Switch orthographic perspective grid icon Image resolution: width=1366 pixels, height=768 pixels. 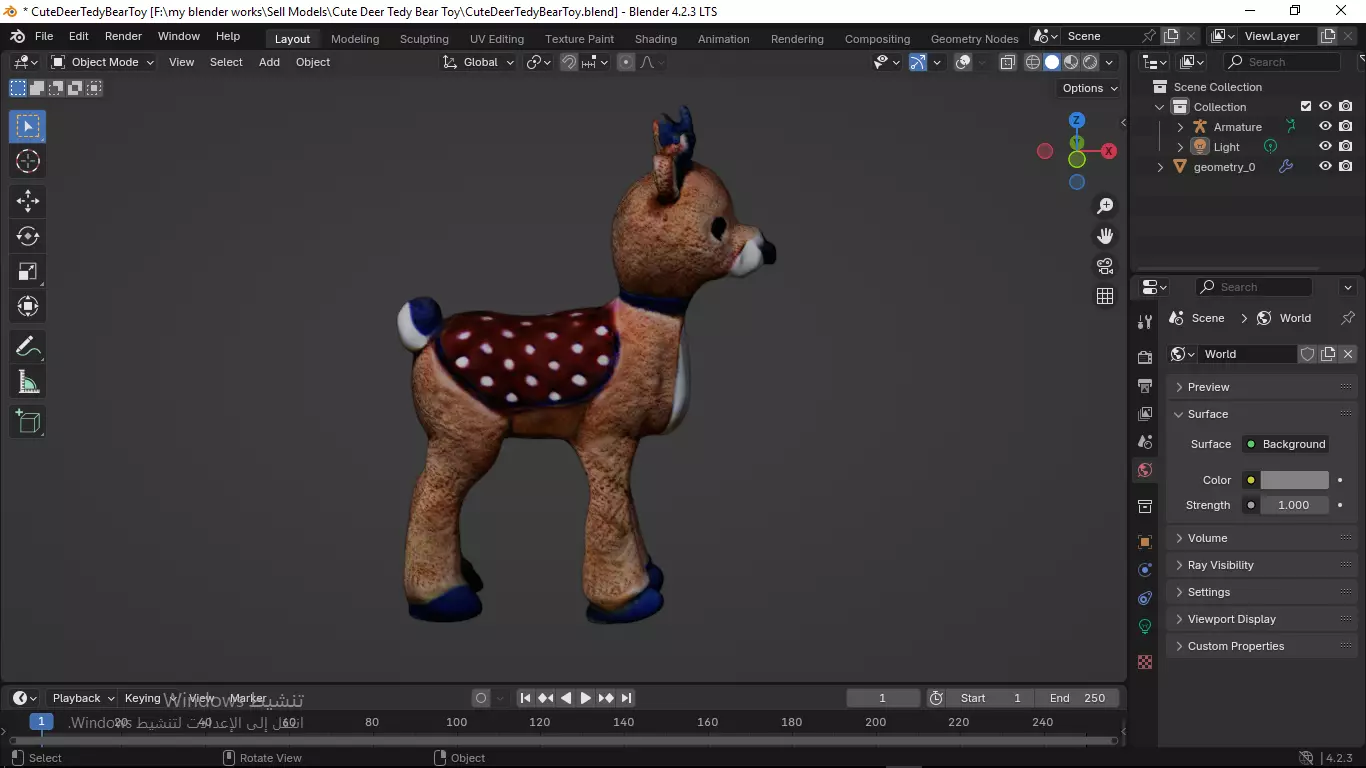[1105, 296]
